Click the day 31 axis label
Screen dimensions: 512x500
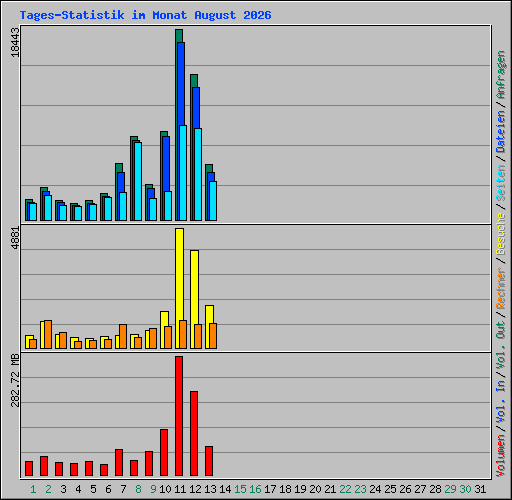[x=480, y=489]
